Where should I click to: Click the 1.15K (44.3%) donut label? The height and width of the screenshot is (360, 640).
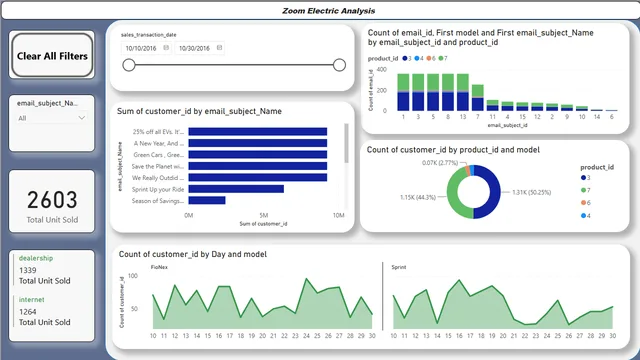(418, 197)
